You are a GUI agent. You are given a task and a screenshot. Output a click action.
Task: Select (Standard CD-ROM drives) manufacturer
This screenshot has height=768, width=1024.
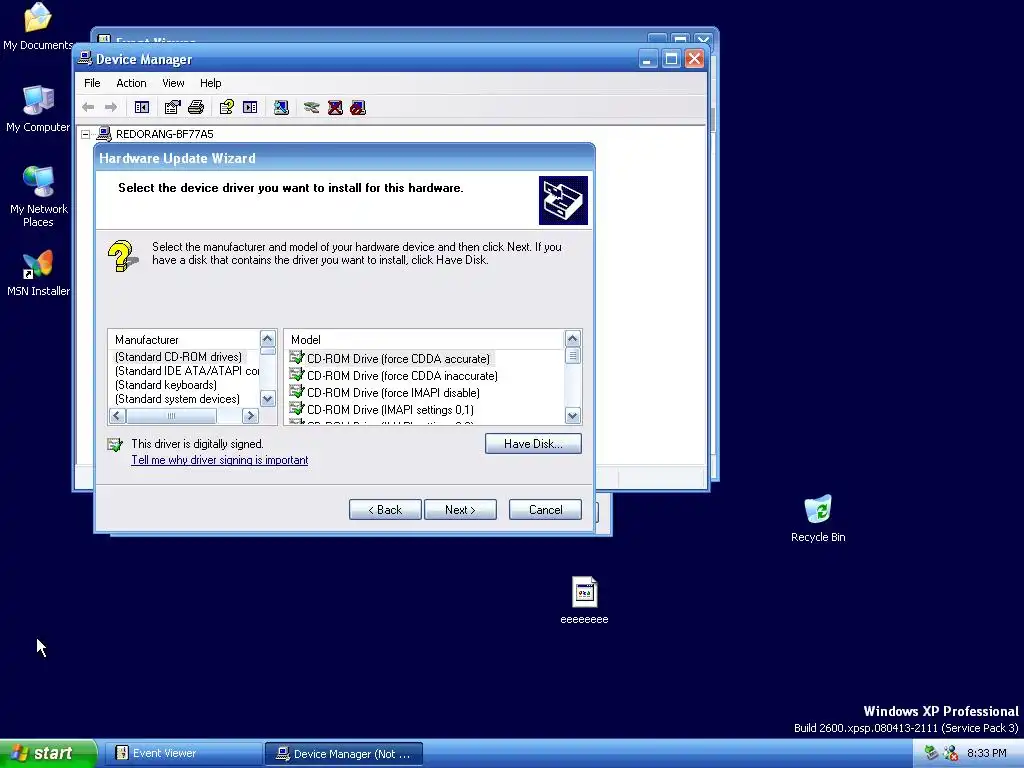178,357
